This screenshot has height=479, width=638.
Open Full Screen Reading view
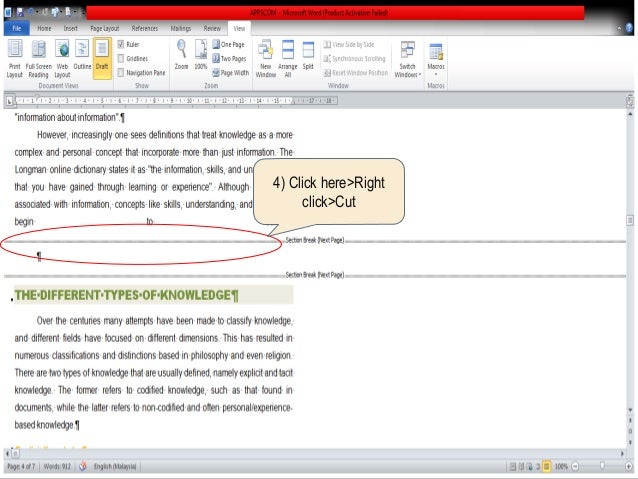click(39, 59)
